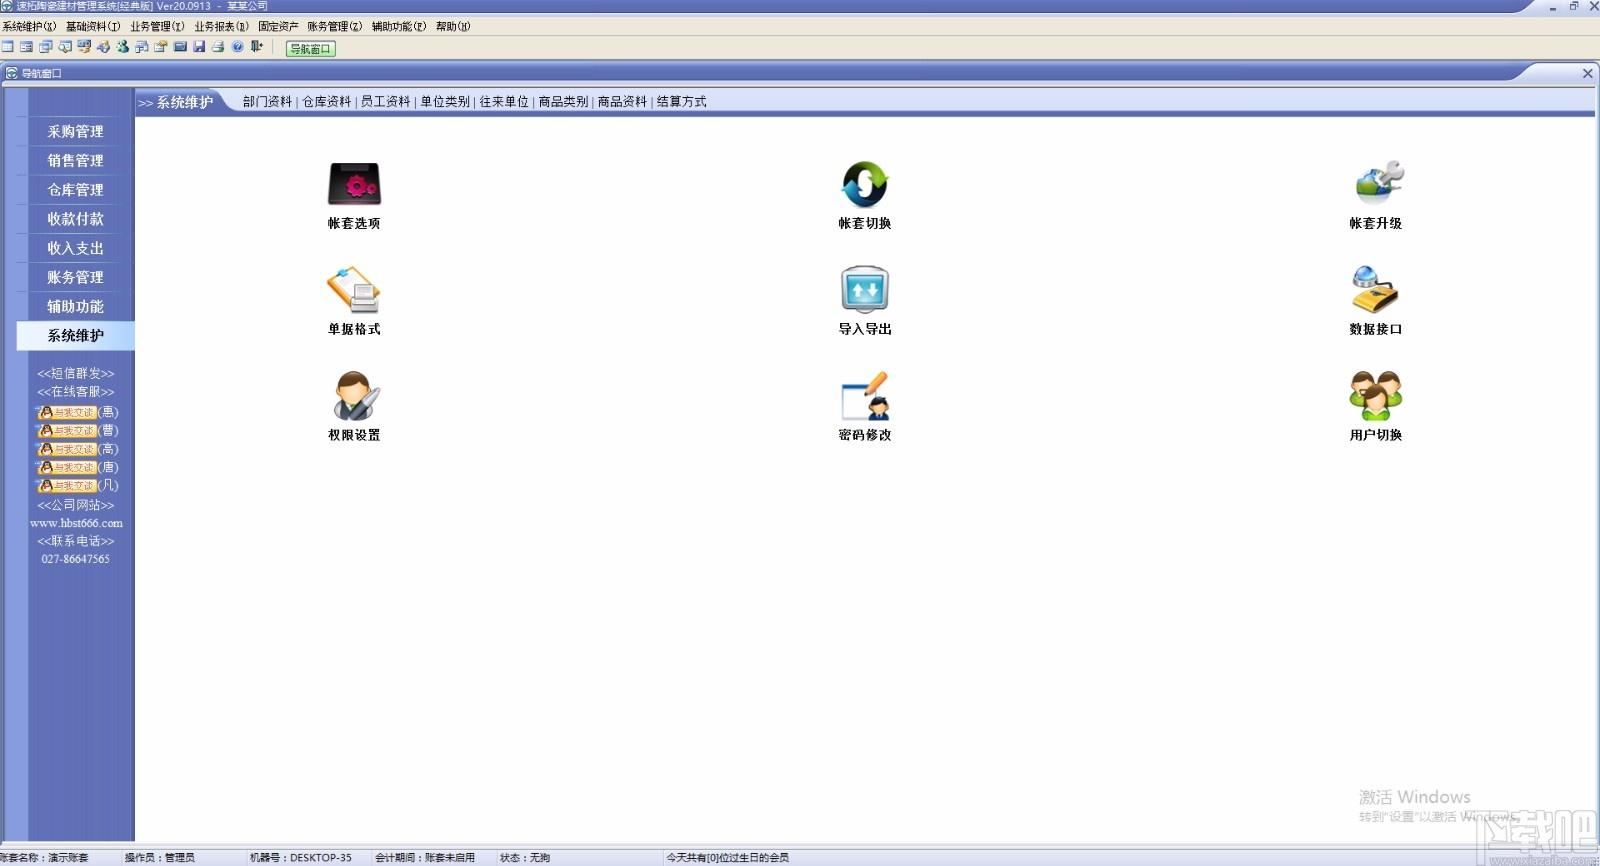Open the 帐套切换 icon

tap(865, 184)
